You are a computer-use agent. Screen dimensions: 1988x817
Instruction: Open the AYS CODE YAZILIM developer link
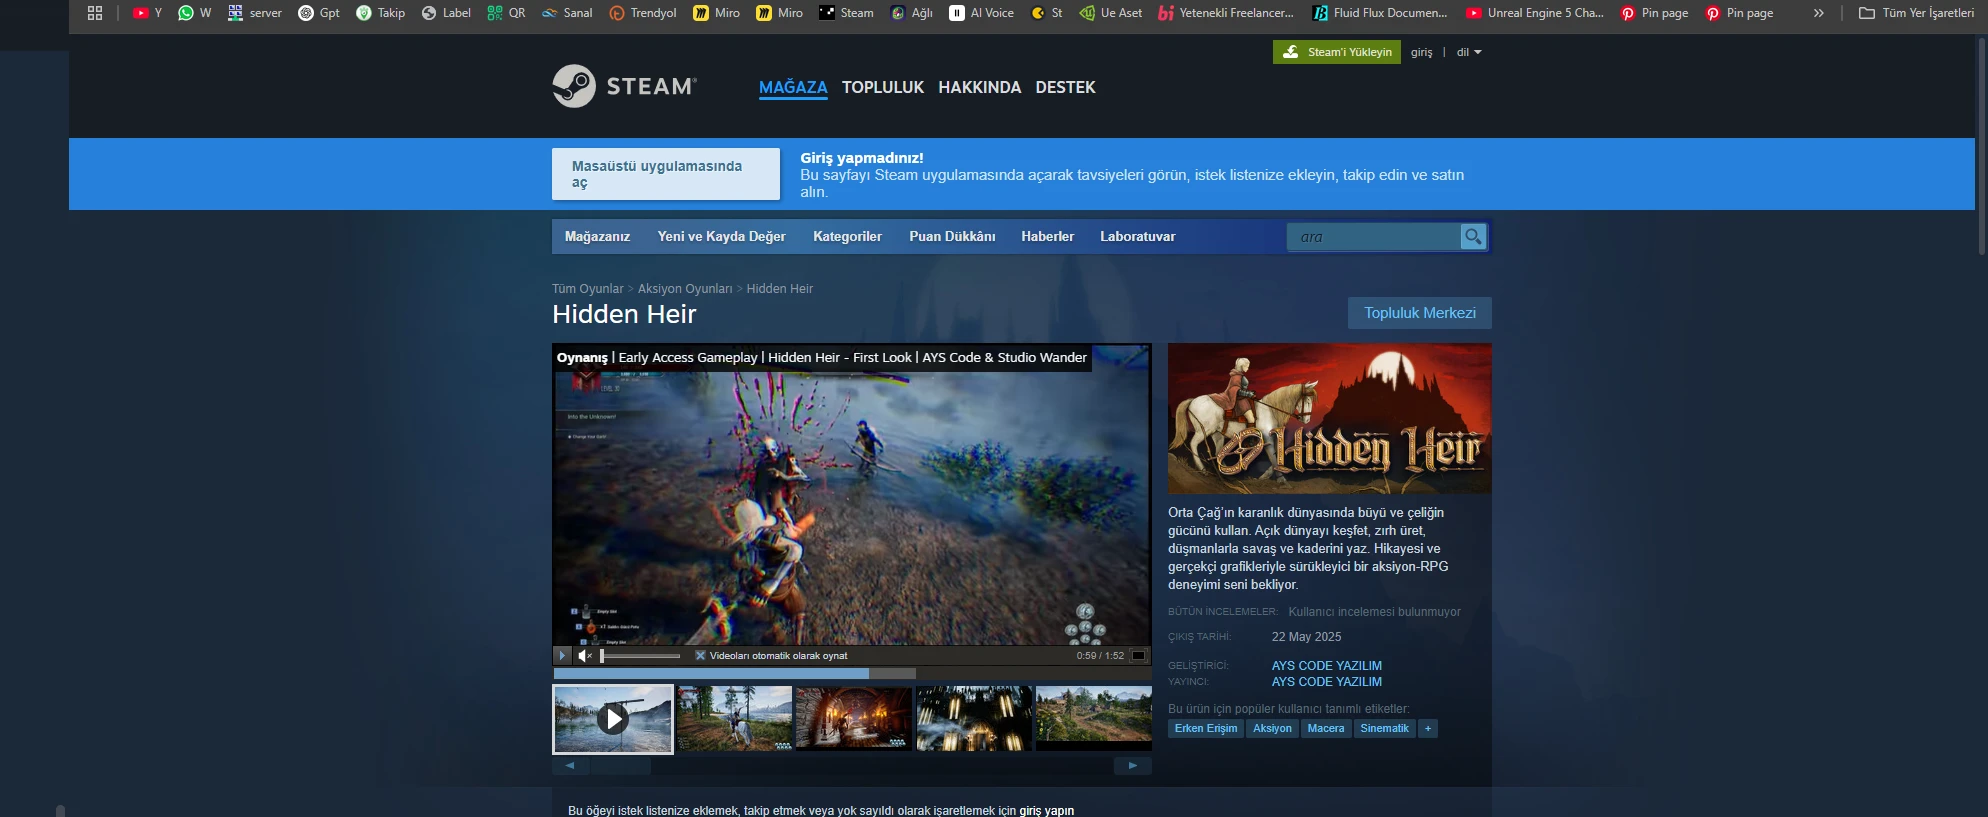click(1326, 666)
